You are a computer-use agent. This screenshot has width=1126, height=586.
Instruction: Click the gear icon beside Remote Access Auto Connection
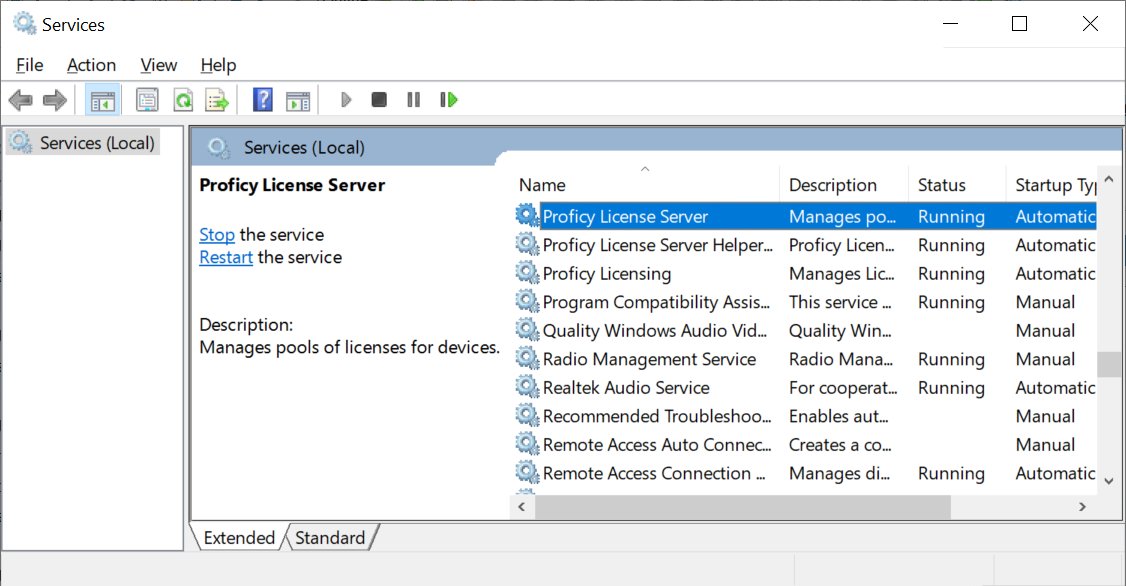coord(527,445)
